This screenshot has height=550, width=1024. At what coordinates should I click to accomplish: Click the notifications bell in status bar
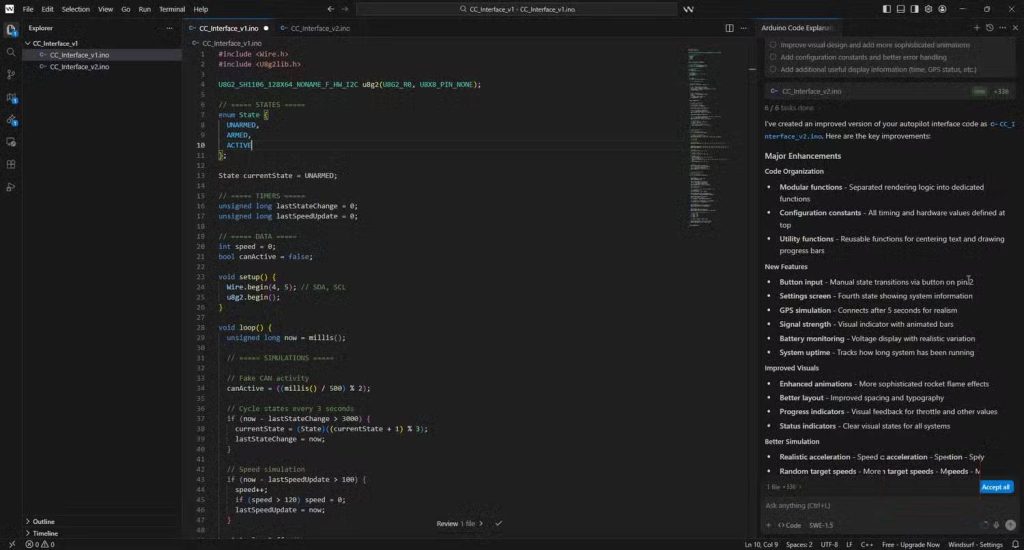point(1015,544)
